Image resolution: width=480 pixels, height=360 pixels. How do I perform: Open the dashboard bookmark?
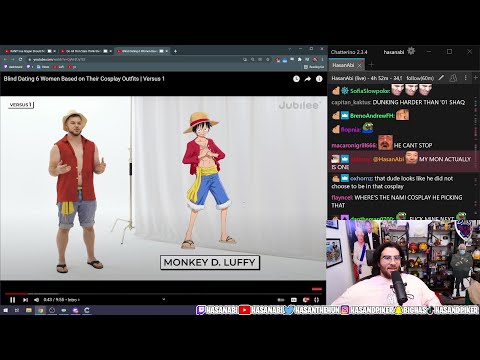(x=13, y=67)
